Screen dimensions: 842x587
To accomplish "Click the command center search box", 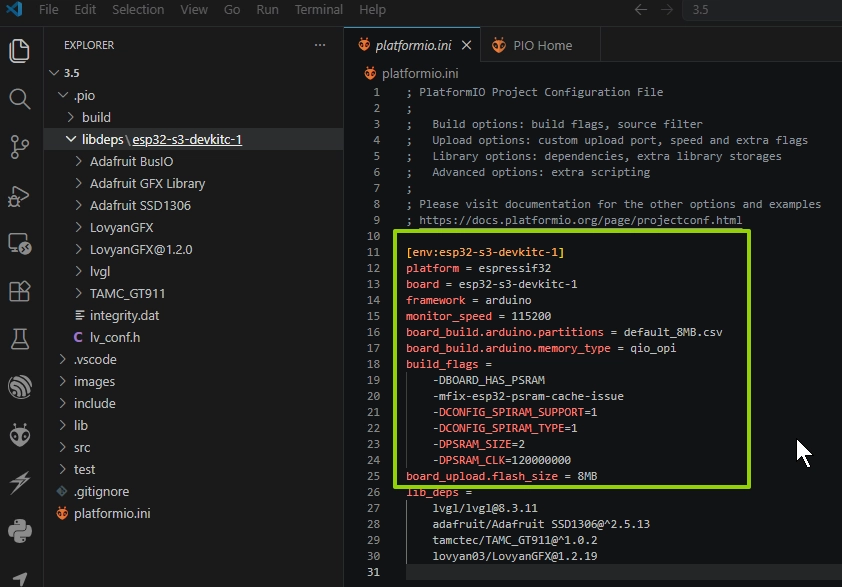I will 763,10.
